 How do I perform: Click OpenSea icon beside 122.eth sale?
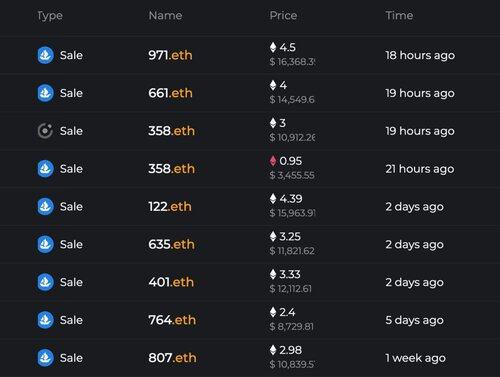pos(45,206)
